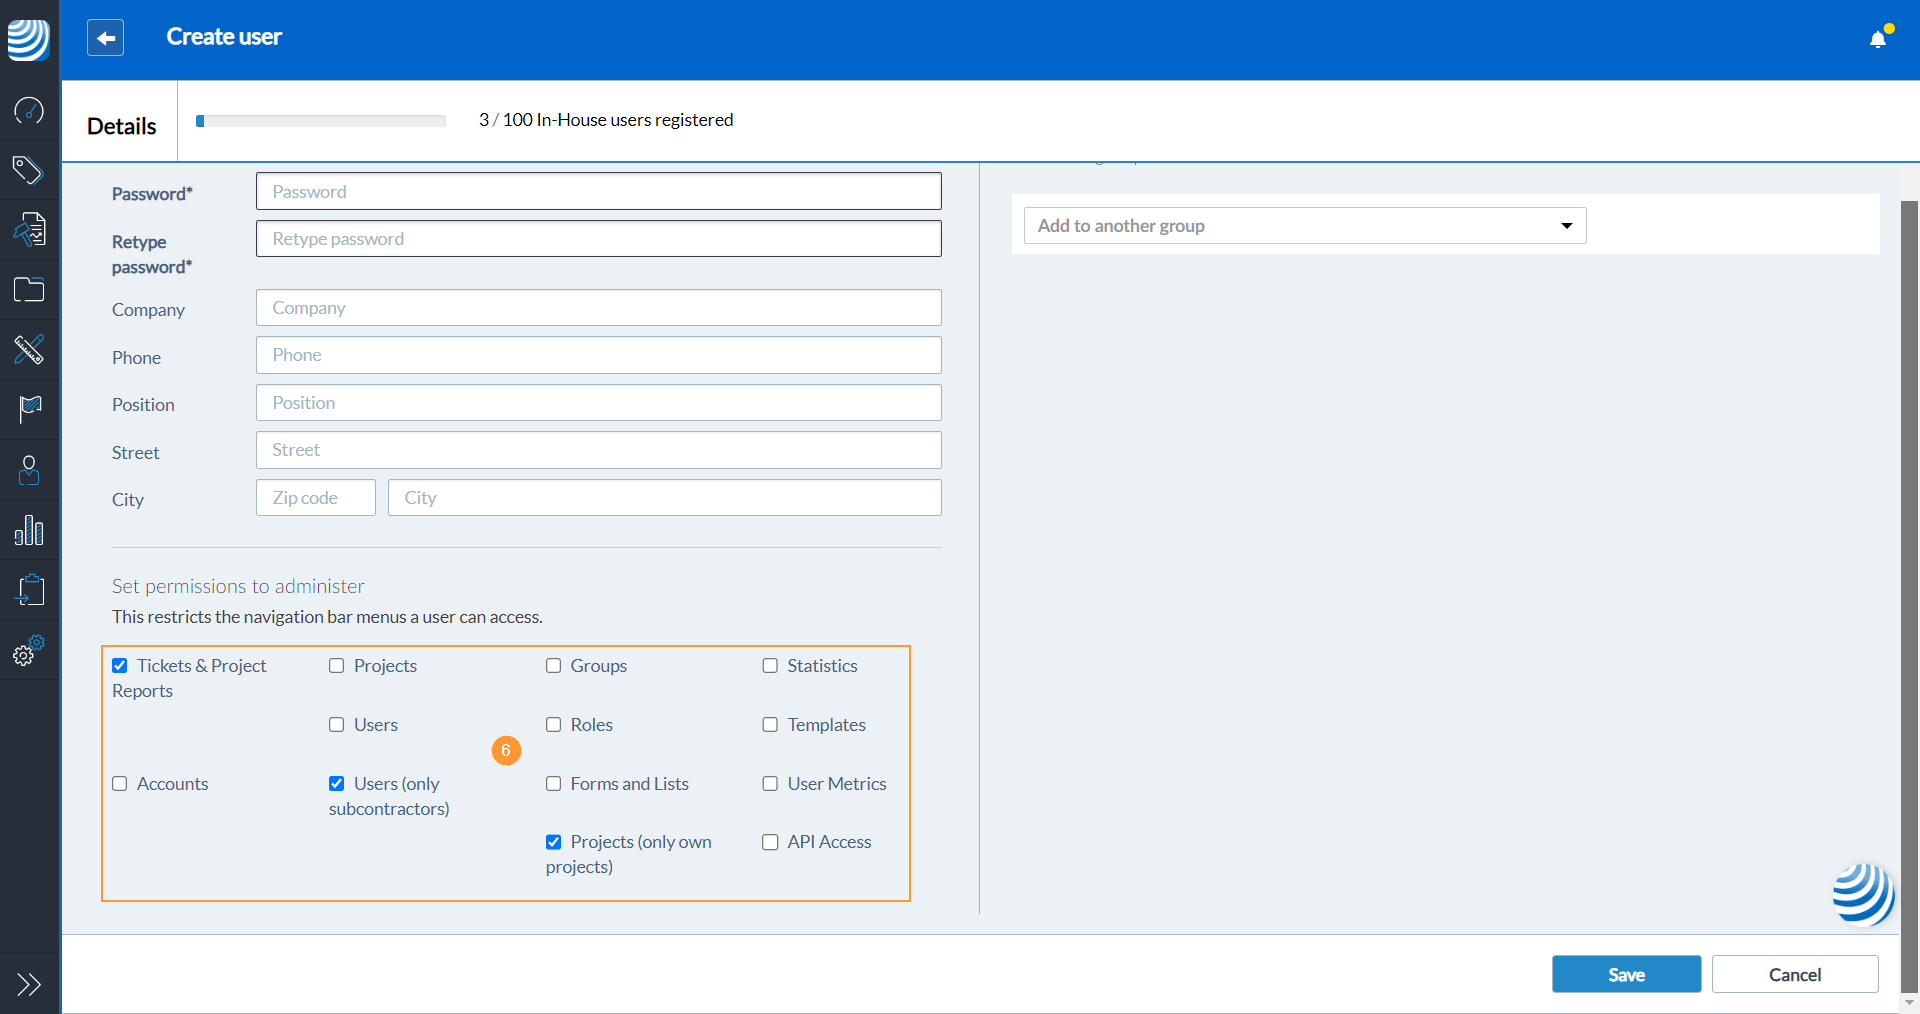1920x1014 pixels.
Task: Expand the sidebar with double chevron
Action: (29, 985)
